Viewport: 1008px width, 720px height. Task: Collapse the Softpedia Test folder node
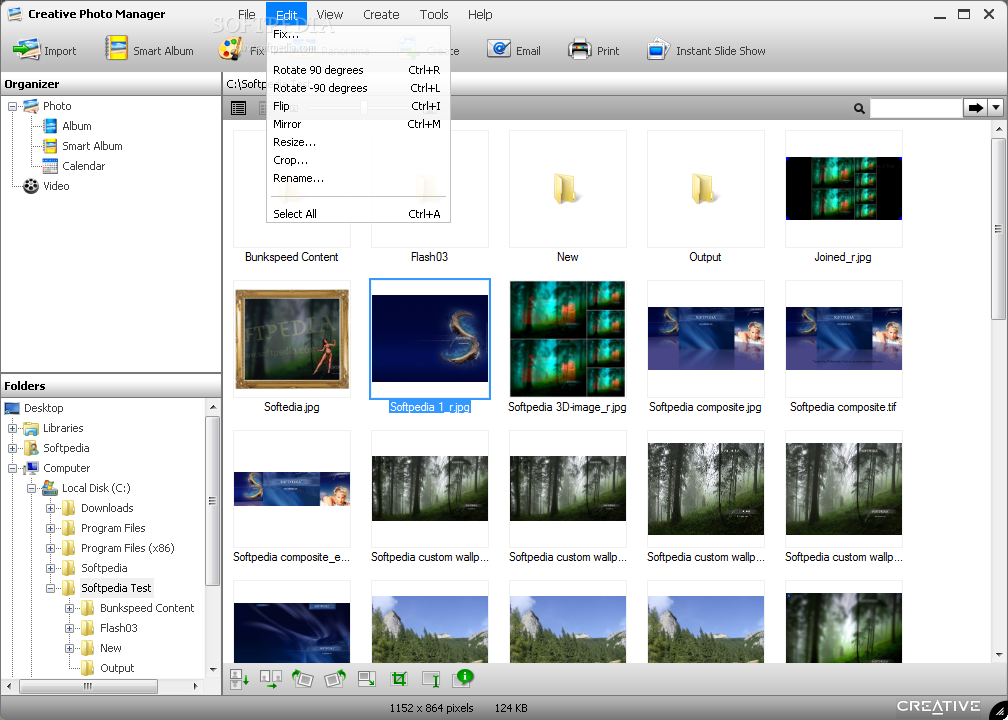pos(50,588)
